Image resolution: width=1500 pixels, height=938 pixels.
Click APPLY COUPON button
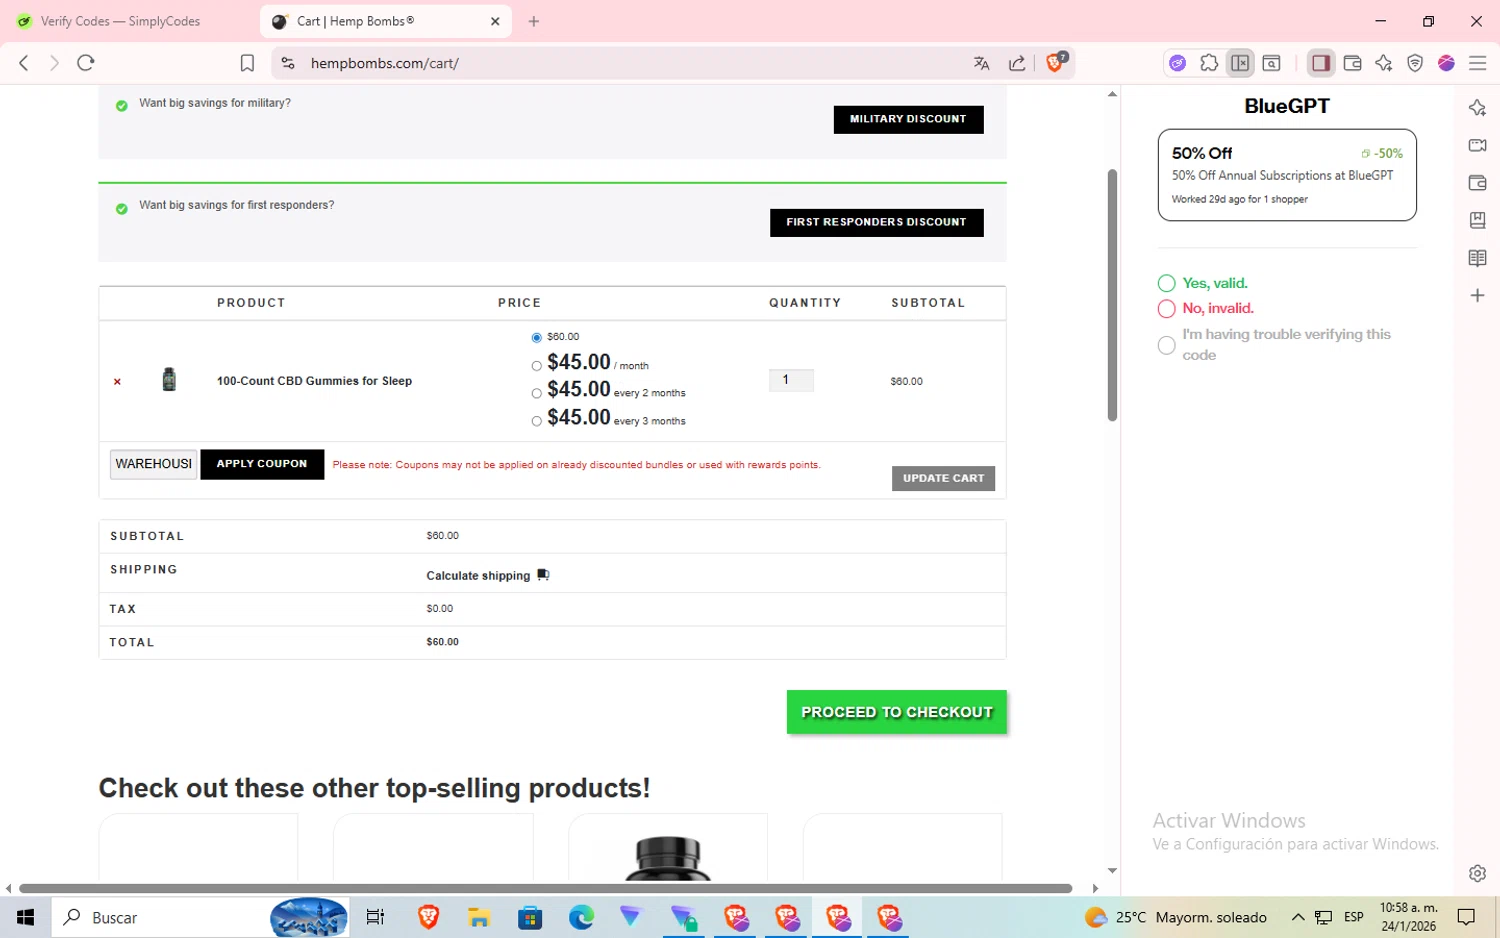pos(262,464)
